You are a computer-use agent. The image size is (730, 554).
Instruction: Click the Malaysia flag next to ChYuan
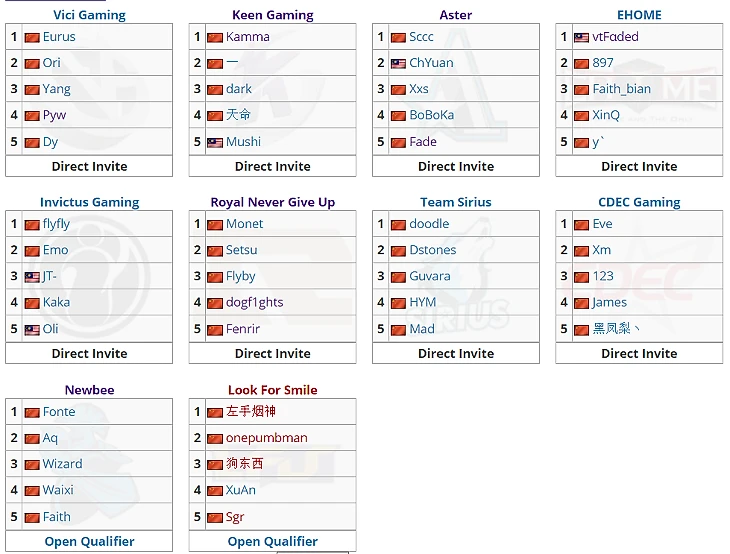click(x=398, y=63)
